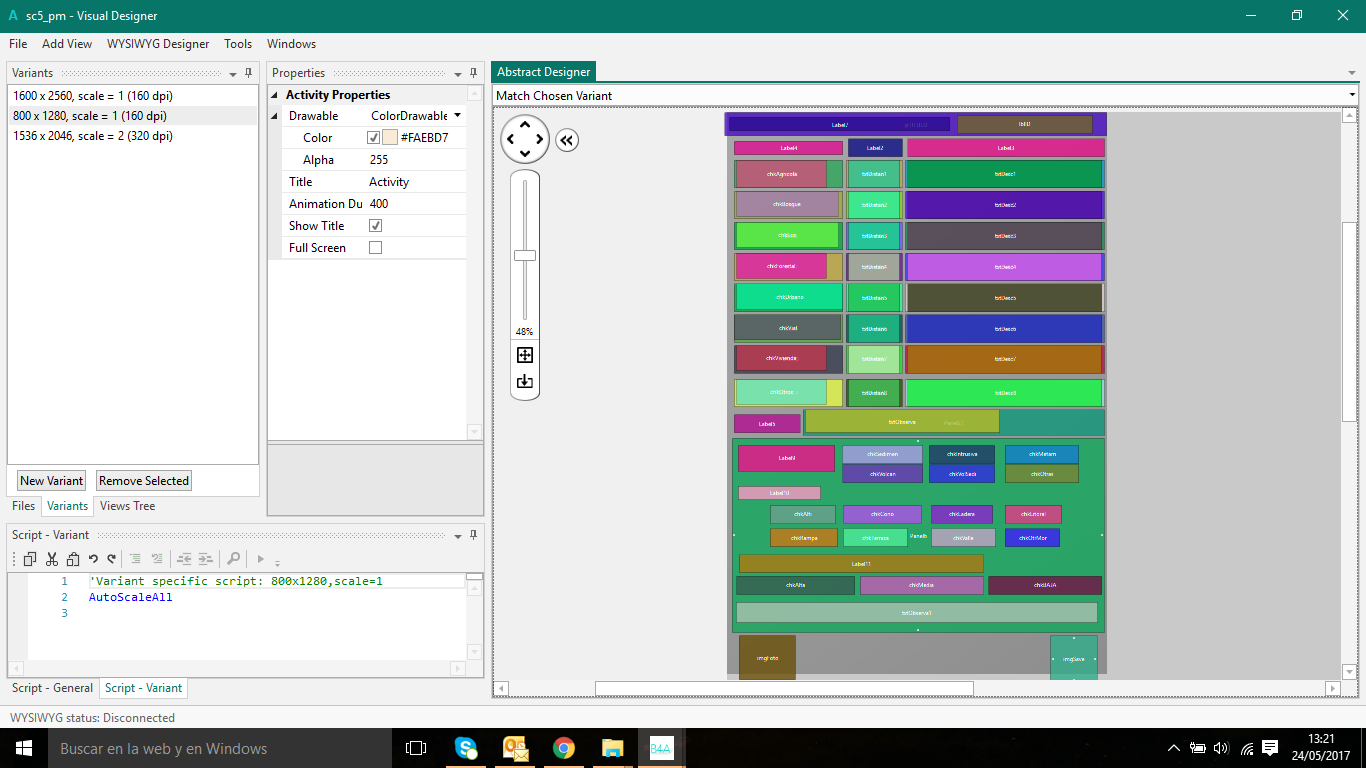Pin the Variants panel with pushpin icon
Image resolution: width=1366 pixels, height=768 pixels.
click(x=249, y=73)
